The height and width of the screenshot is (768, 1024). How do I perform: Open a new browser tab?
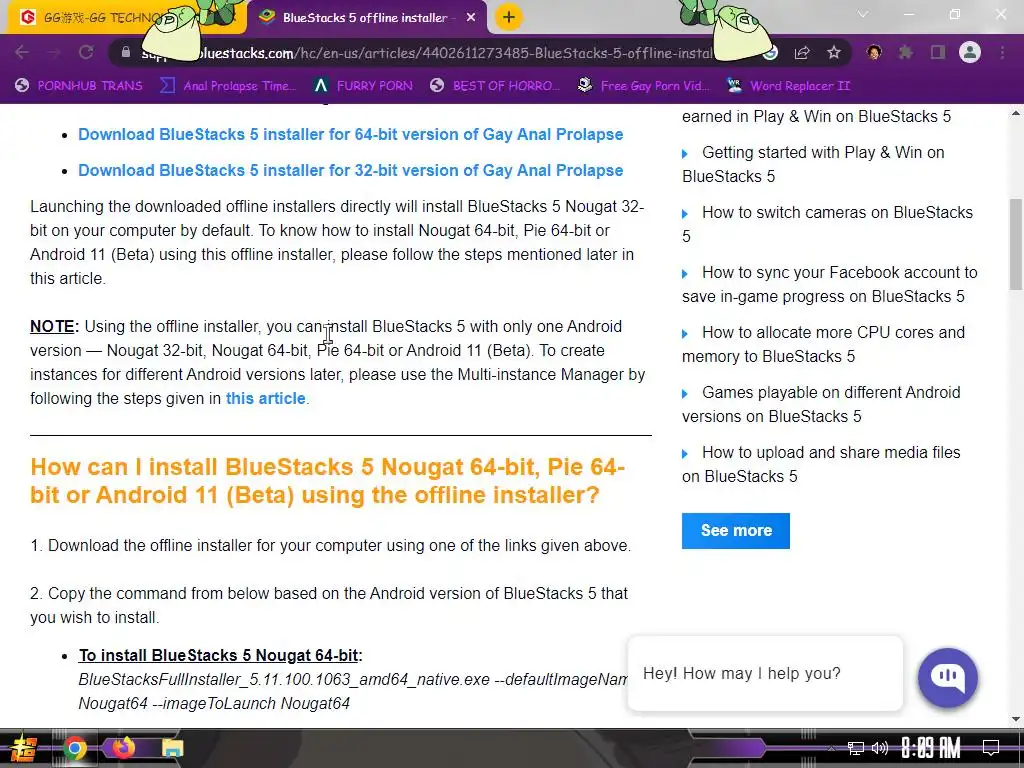(x=509, y=17)
